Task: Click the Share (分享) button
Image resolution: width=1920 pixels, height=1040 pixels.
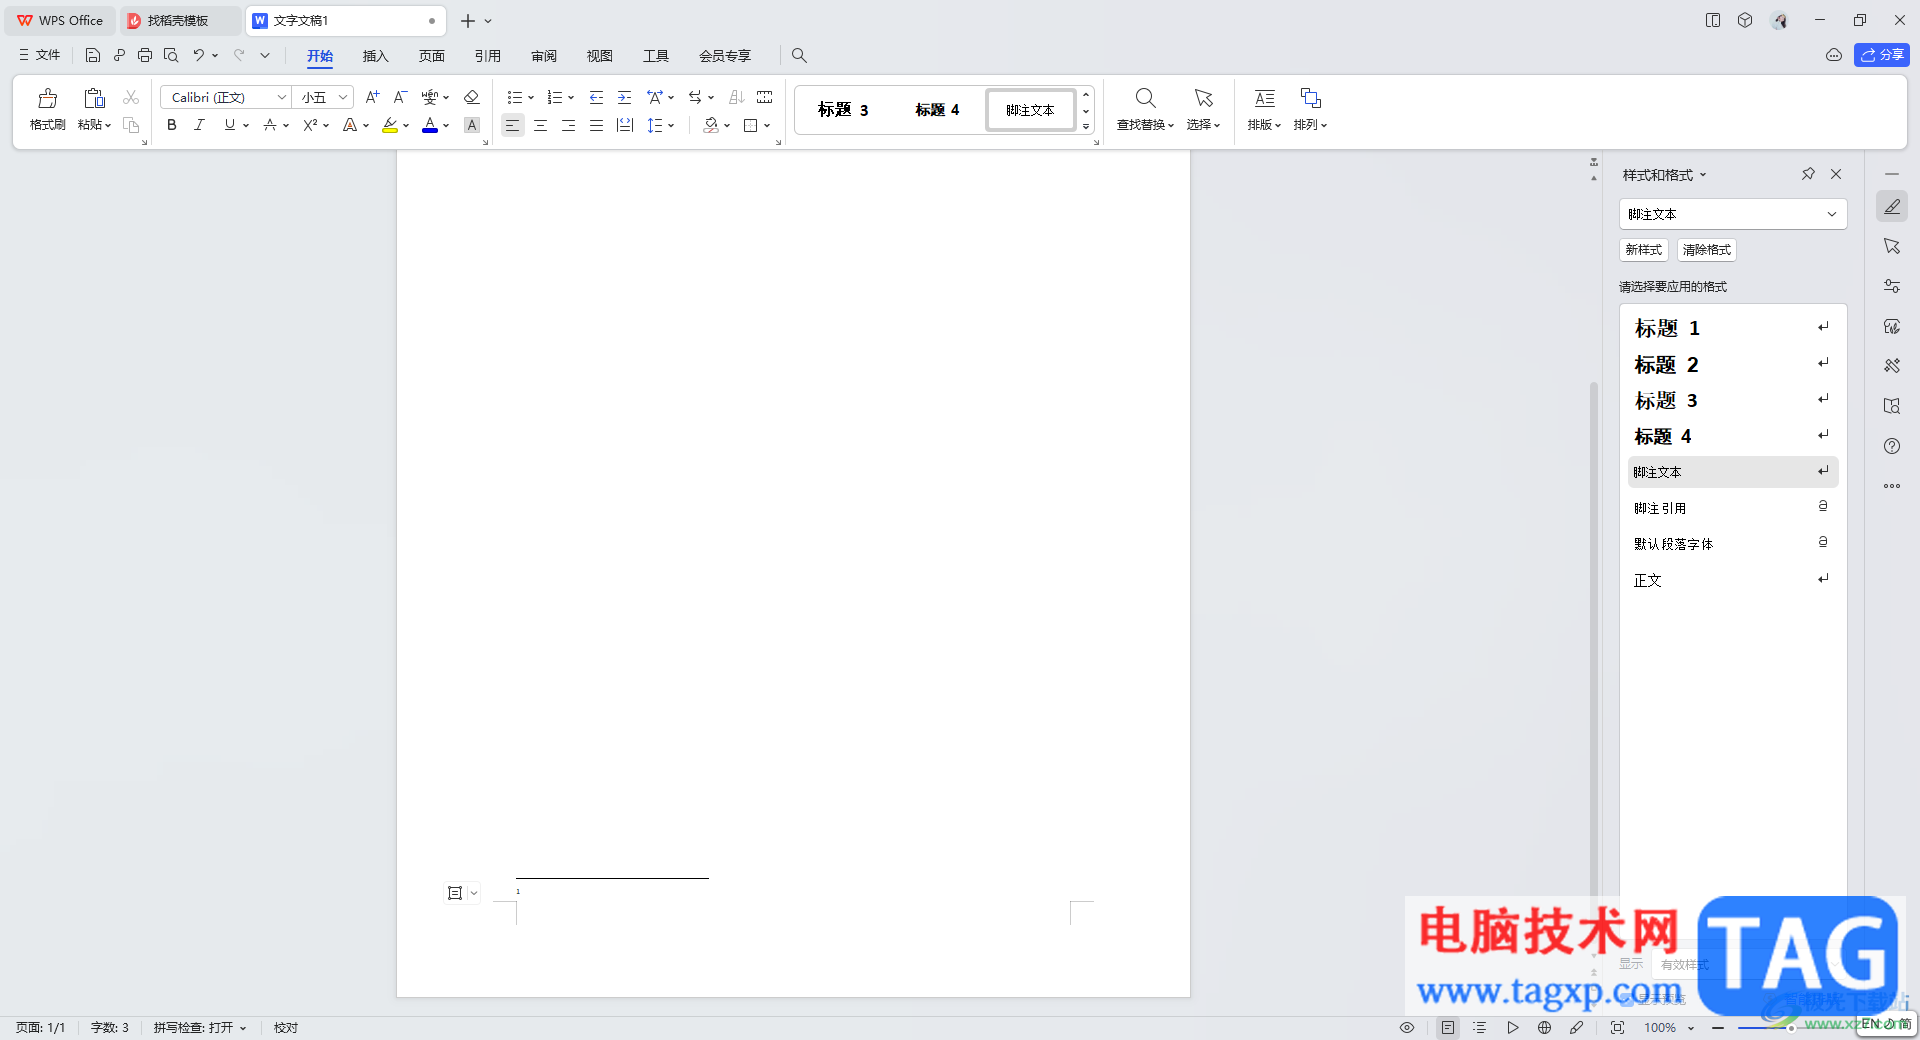Action: pos(1881,55)
